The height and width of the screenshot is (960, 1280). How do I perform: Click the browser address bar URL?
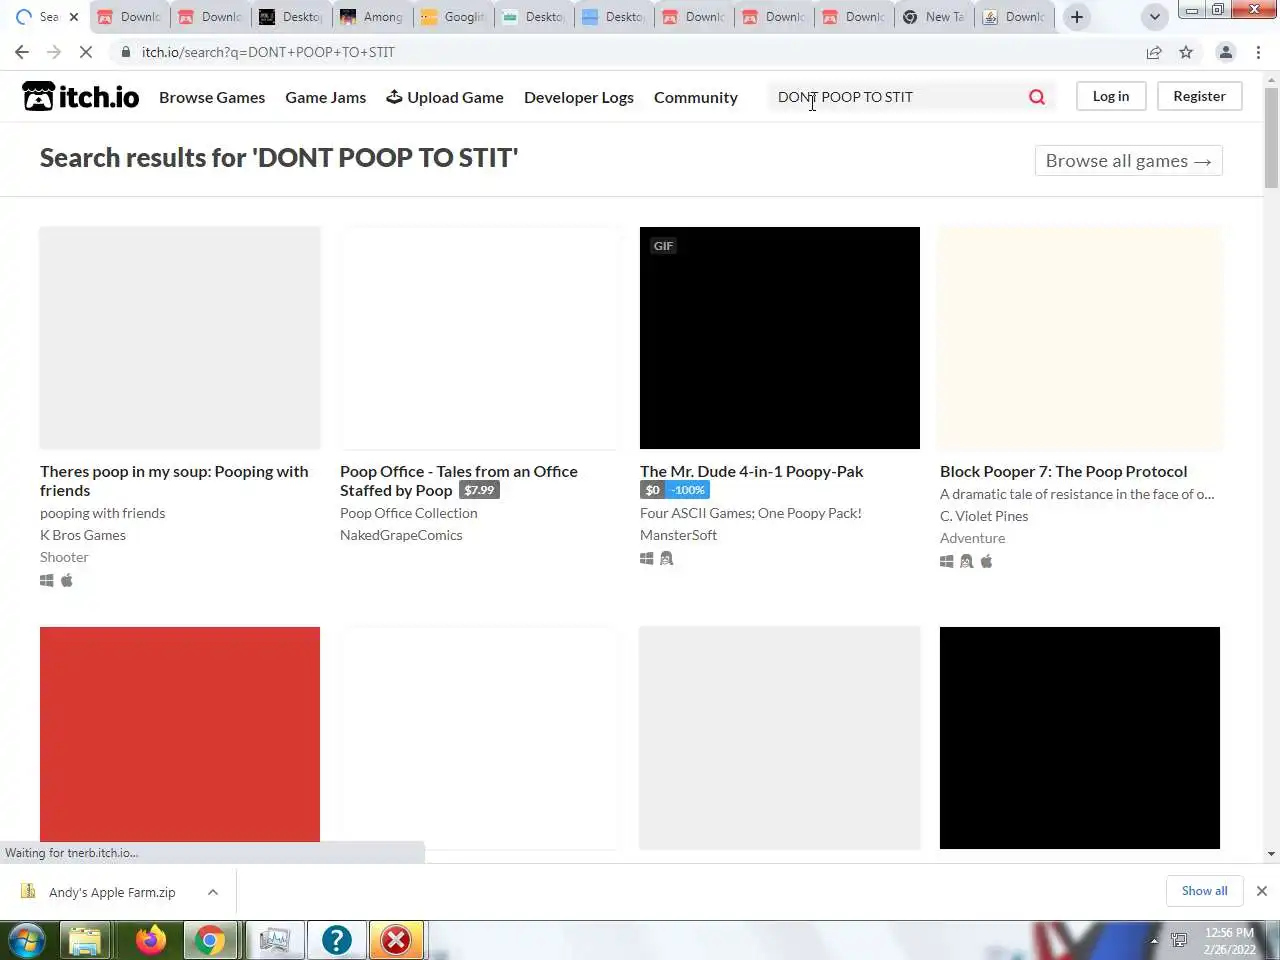[x=268, y=52]
